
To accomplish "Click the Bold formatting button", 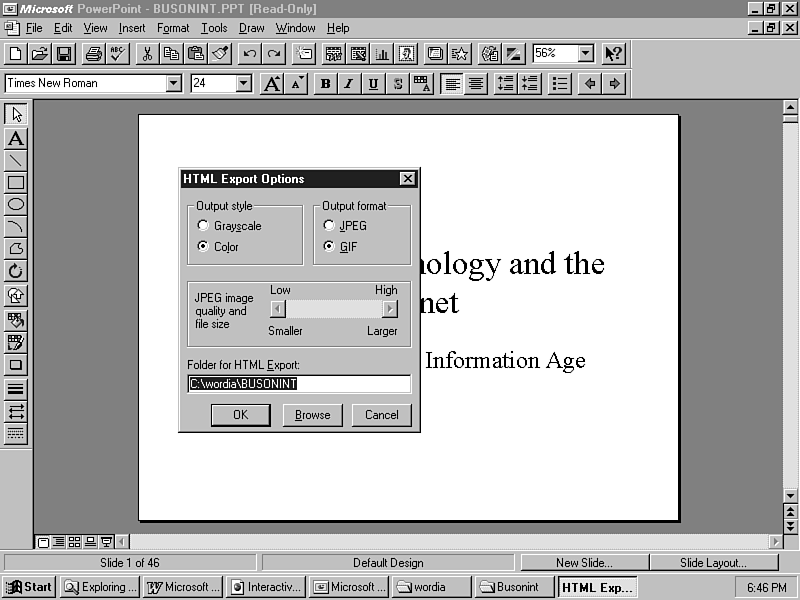I will (325, 84).
